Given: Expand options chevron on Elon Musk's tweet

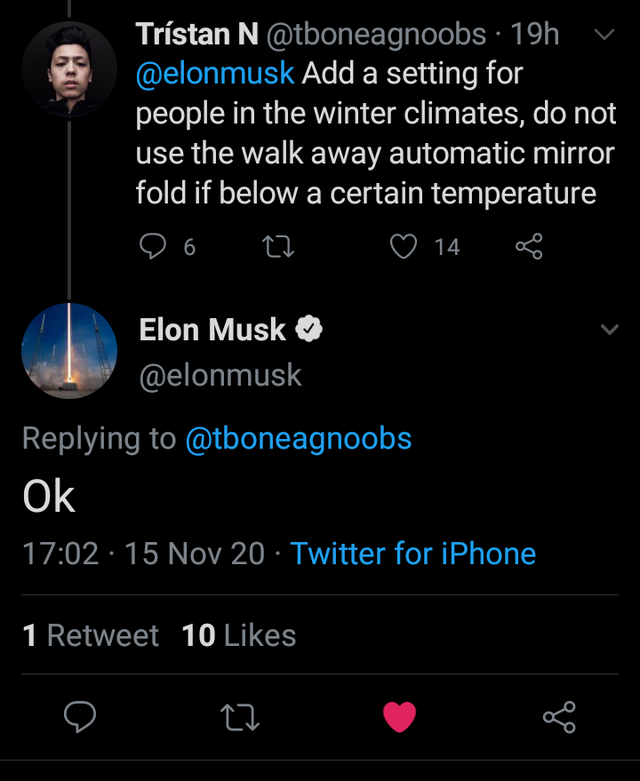Looking at the screenshot, I should [x=608, y=329].
